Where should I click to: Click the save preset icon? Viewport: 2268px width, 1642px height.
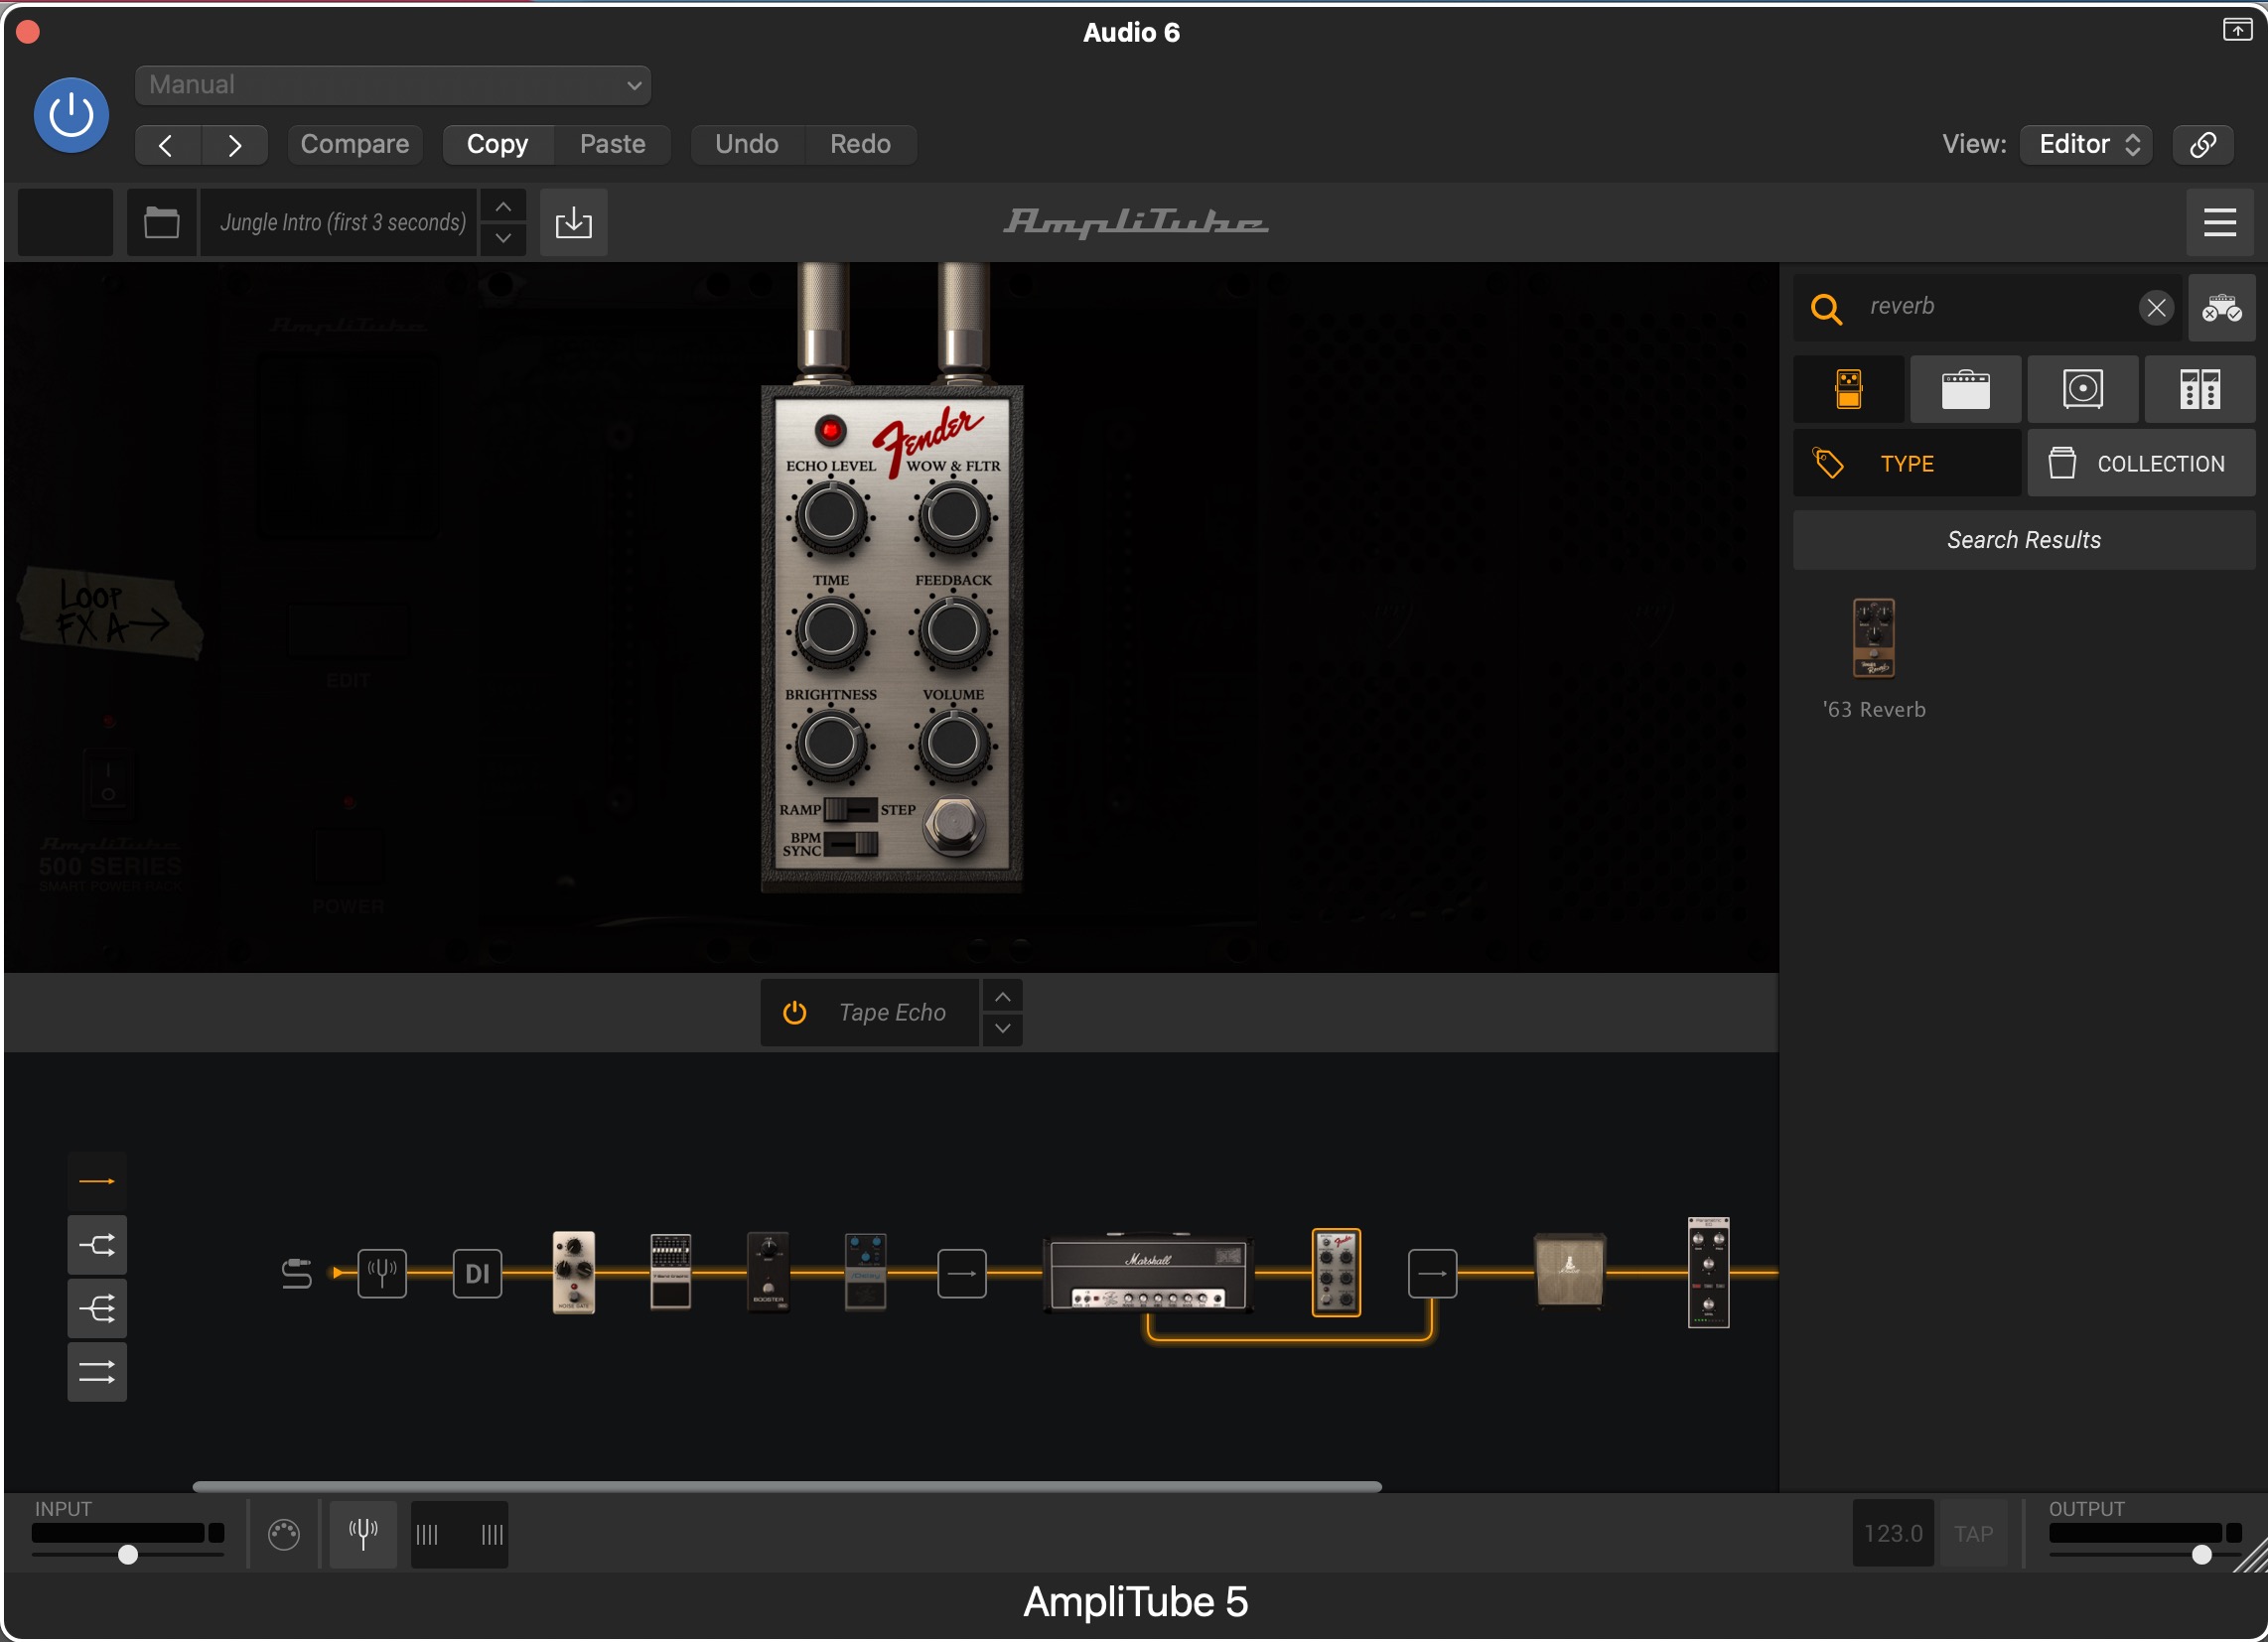tap(573, 222)
